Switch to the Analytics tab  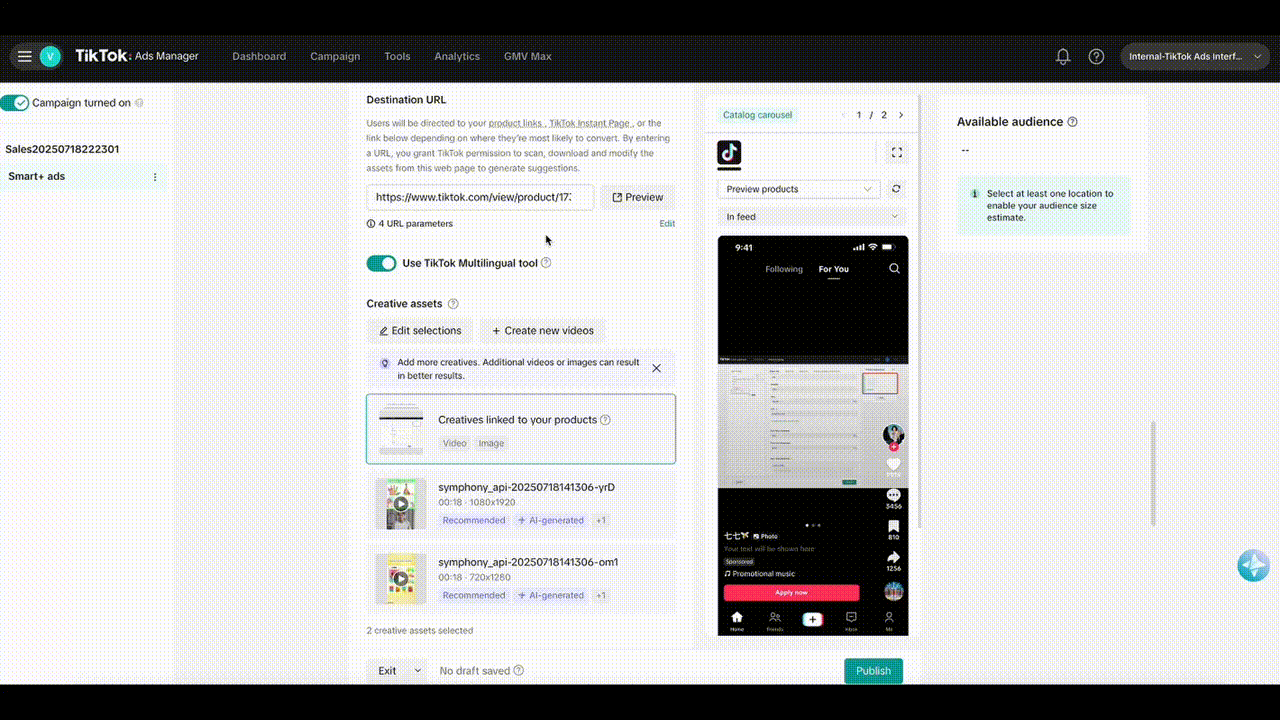click(x=457, y=57)
